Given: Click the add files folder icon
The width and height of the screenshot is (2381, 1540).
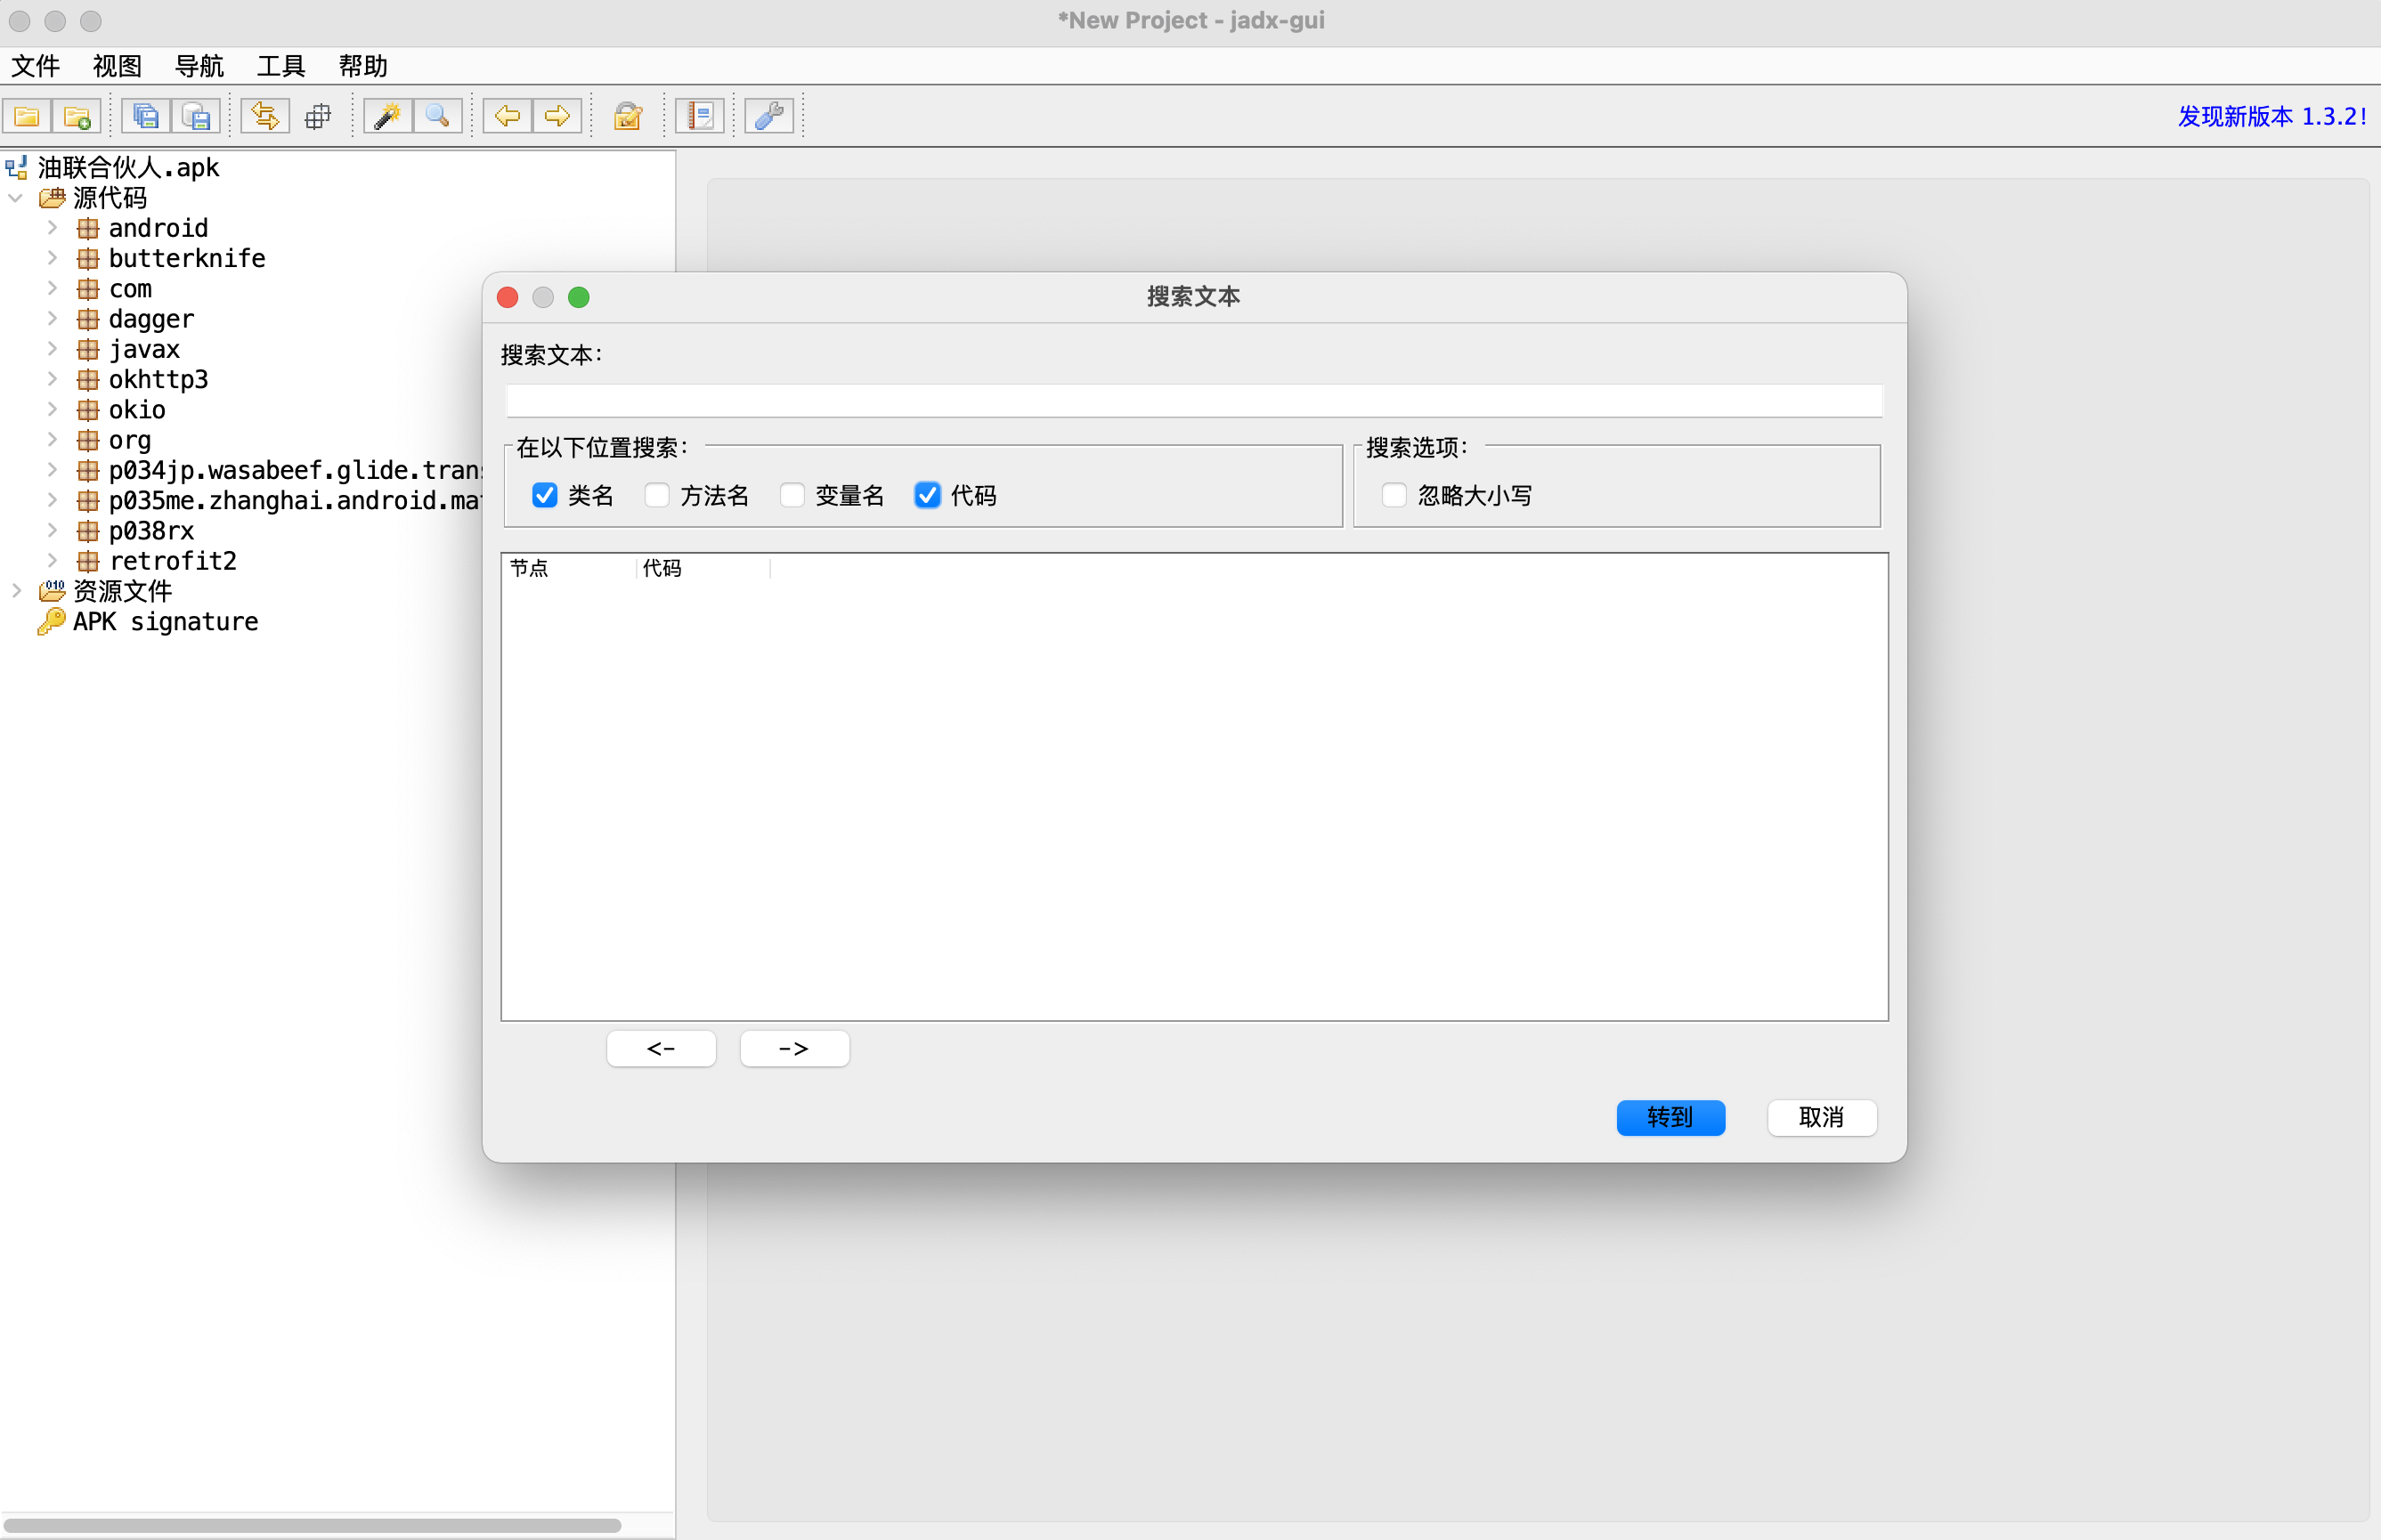Looking at the screenshot, I should tap(77, 116).
